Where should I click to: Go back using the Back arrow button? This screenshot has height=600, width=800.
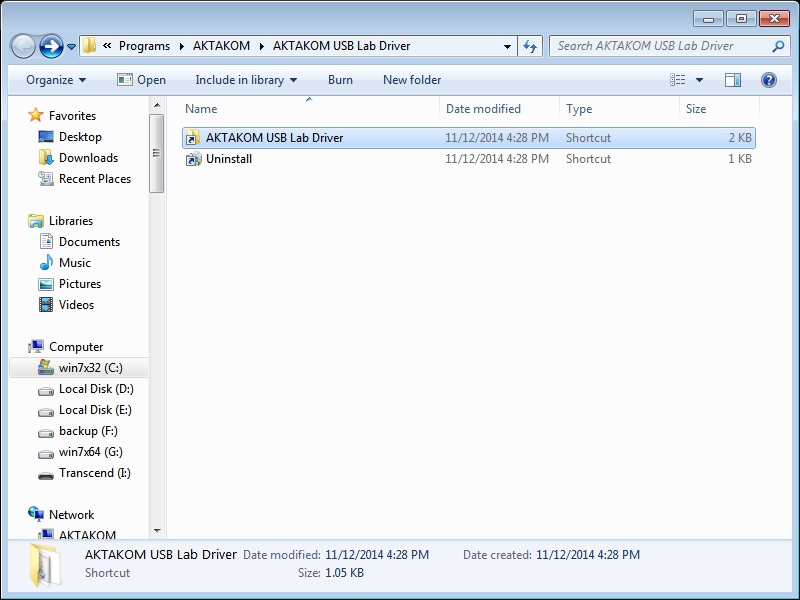(x=23, y=46)
